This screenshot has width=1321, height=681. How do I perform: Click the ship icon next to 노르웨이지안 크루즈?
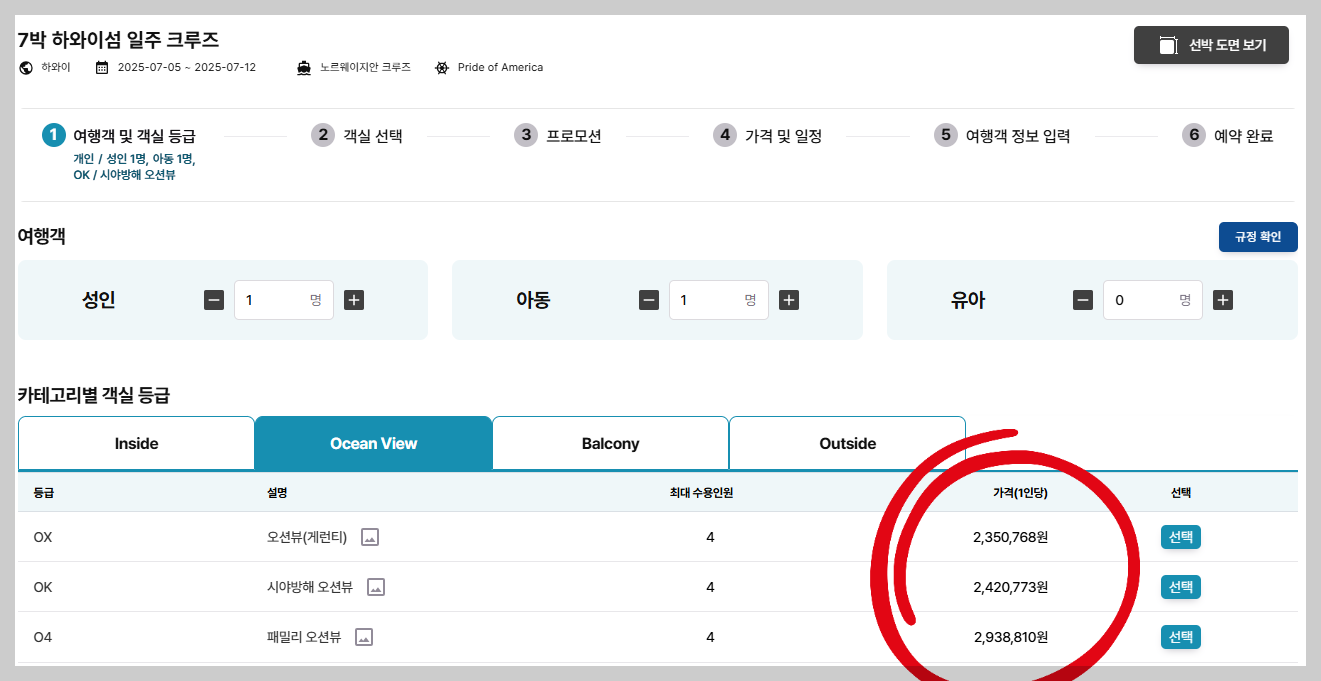point(304,67)
